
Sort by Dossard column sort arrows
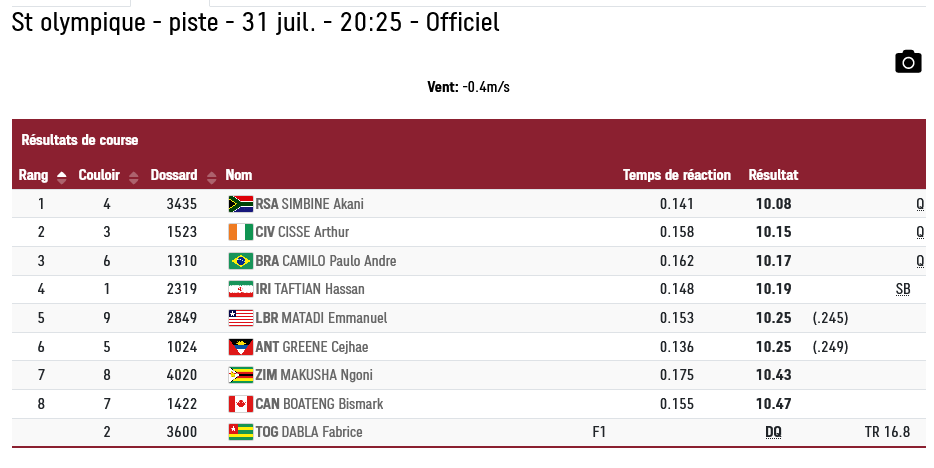[211, 177]
